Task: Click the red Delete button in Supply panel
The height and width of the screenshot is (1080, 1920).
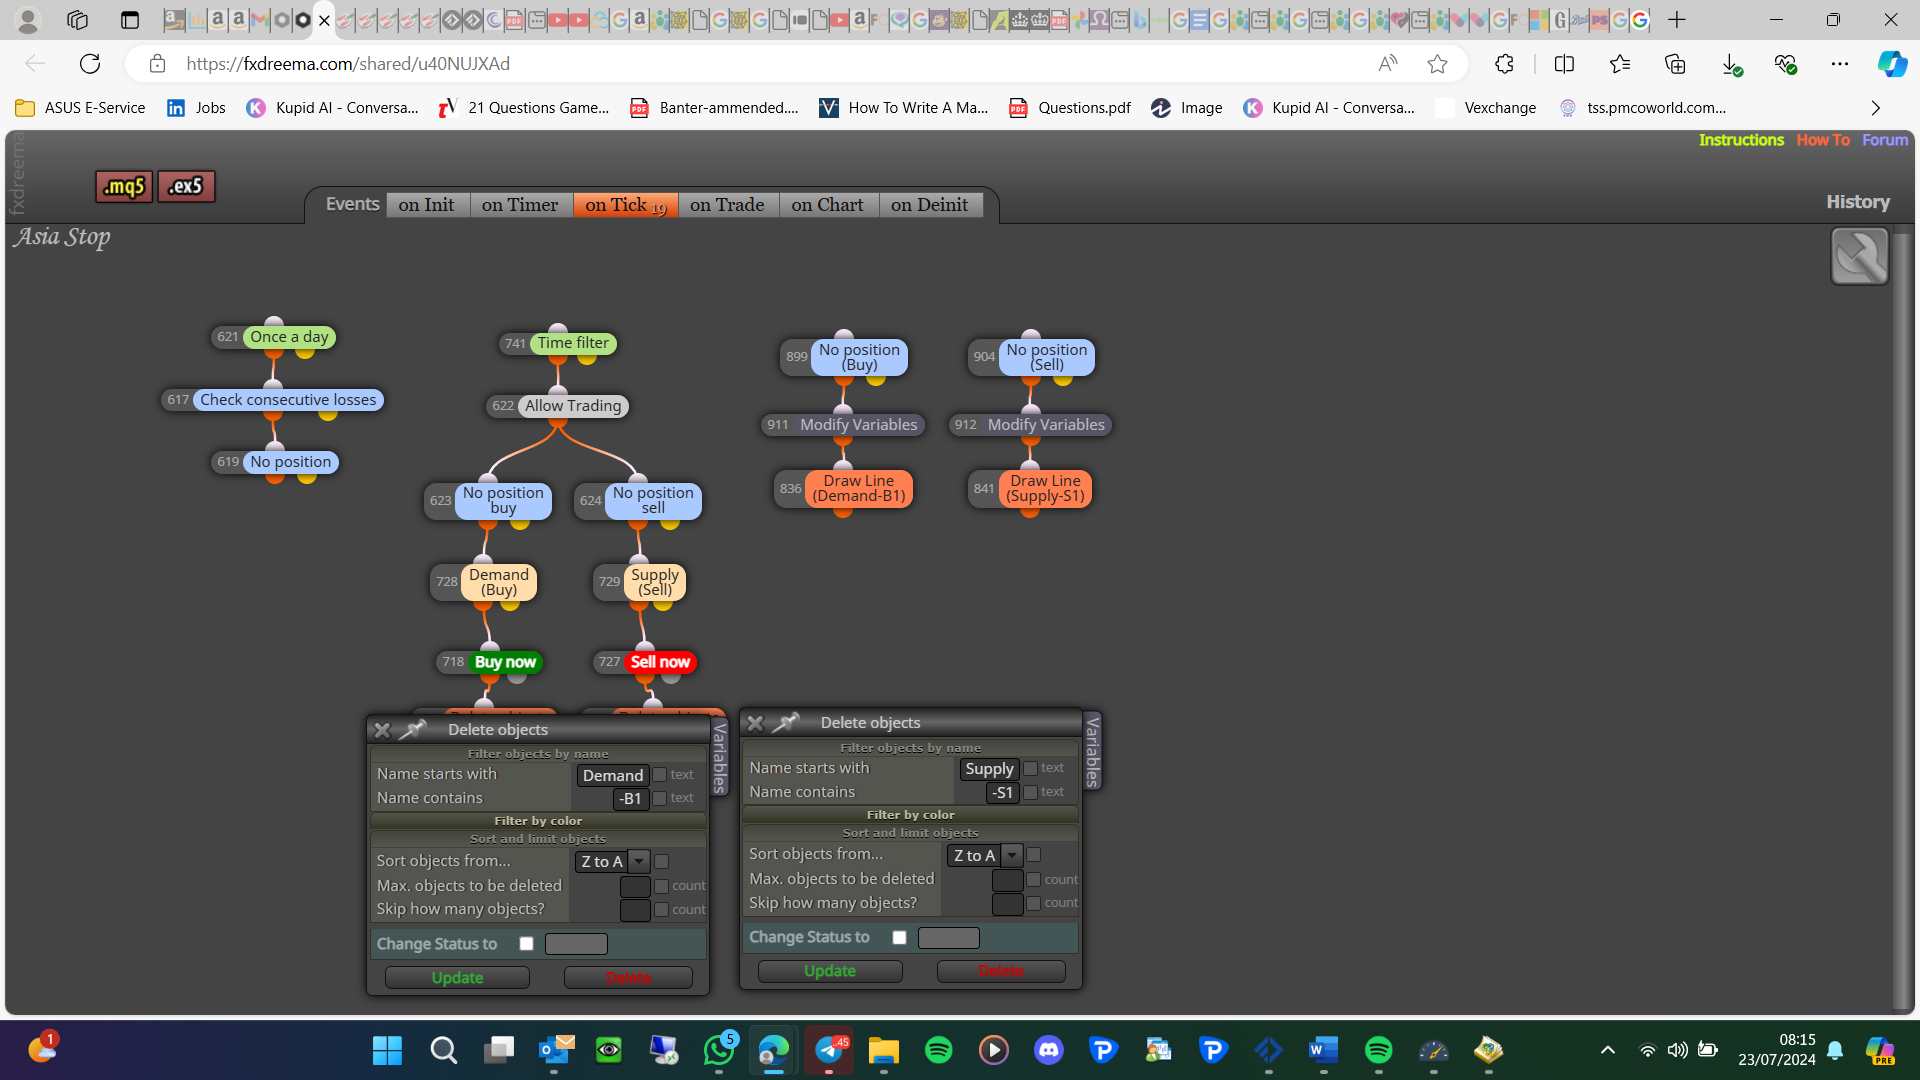Action: (1001, 971)
